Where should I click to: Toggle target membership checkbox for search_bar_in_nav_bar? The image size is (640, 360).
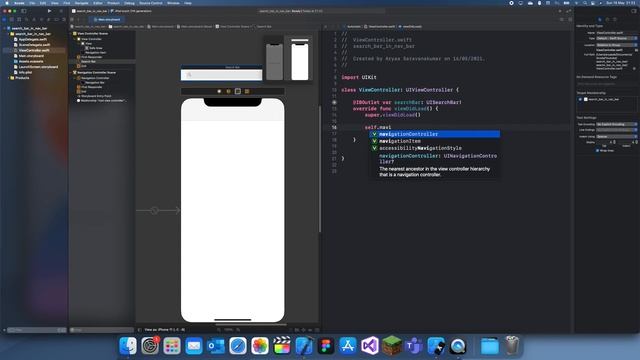tap(580, 99)
